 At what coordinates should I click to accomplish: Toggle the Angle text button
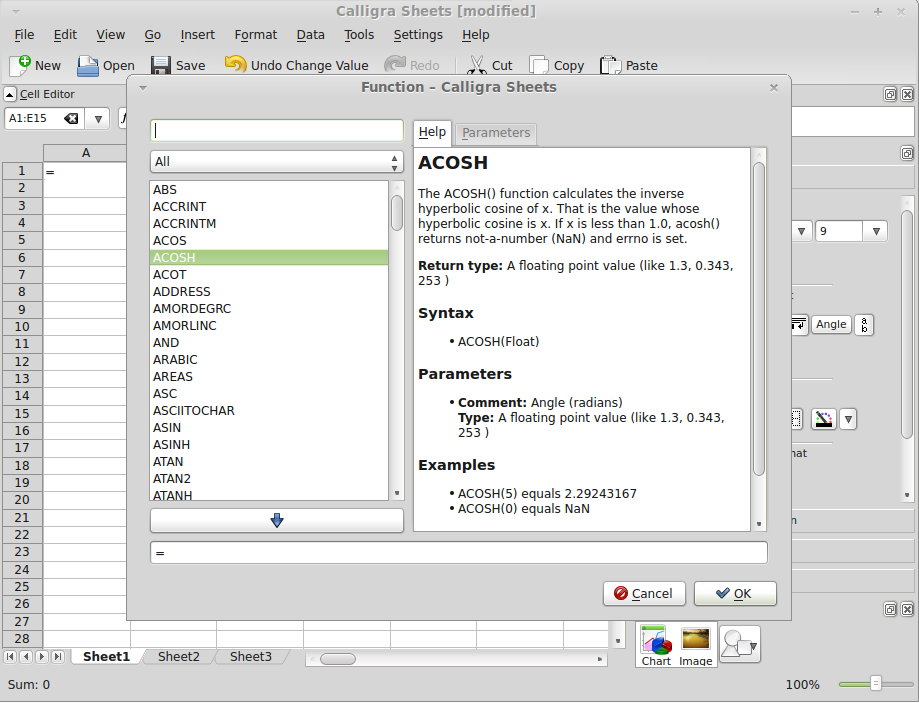pyautogui.click(x=830, y=324)
